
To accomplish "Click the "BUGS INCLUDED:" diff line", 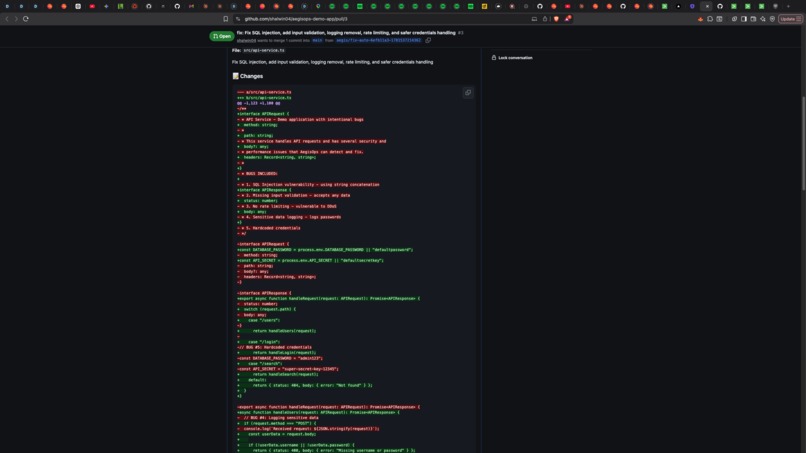I will 258,174.
